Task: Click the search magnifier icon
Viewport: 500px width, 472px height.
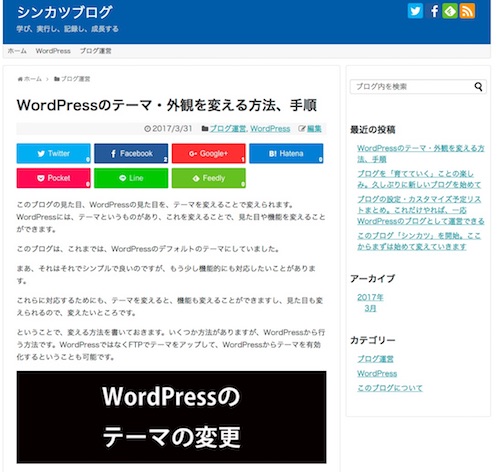Action: coord(478,87)
